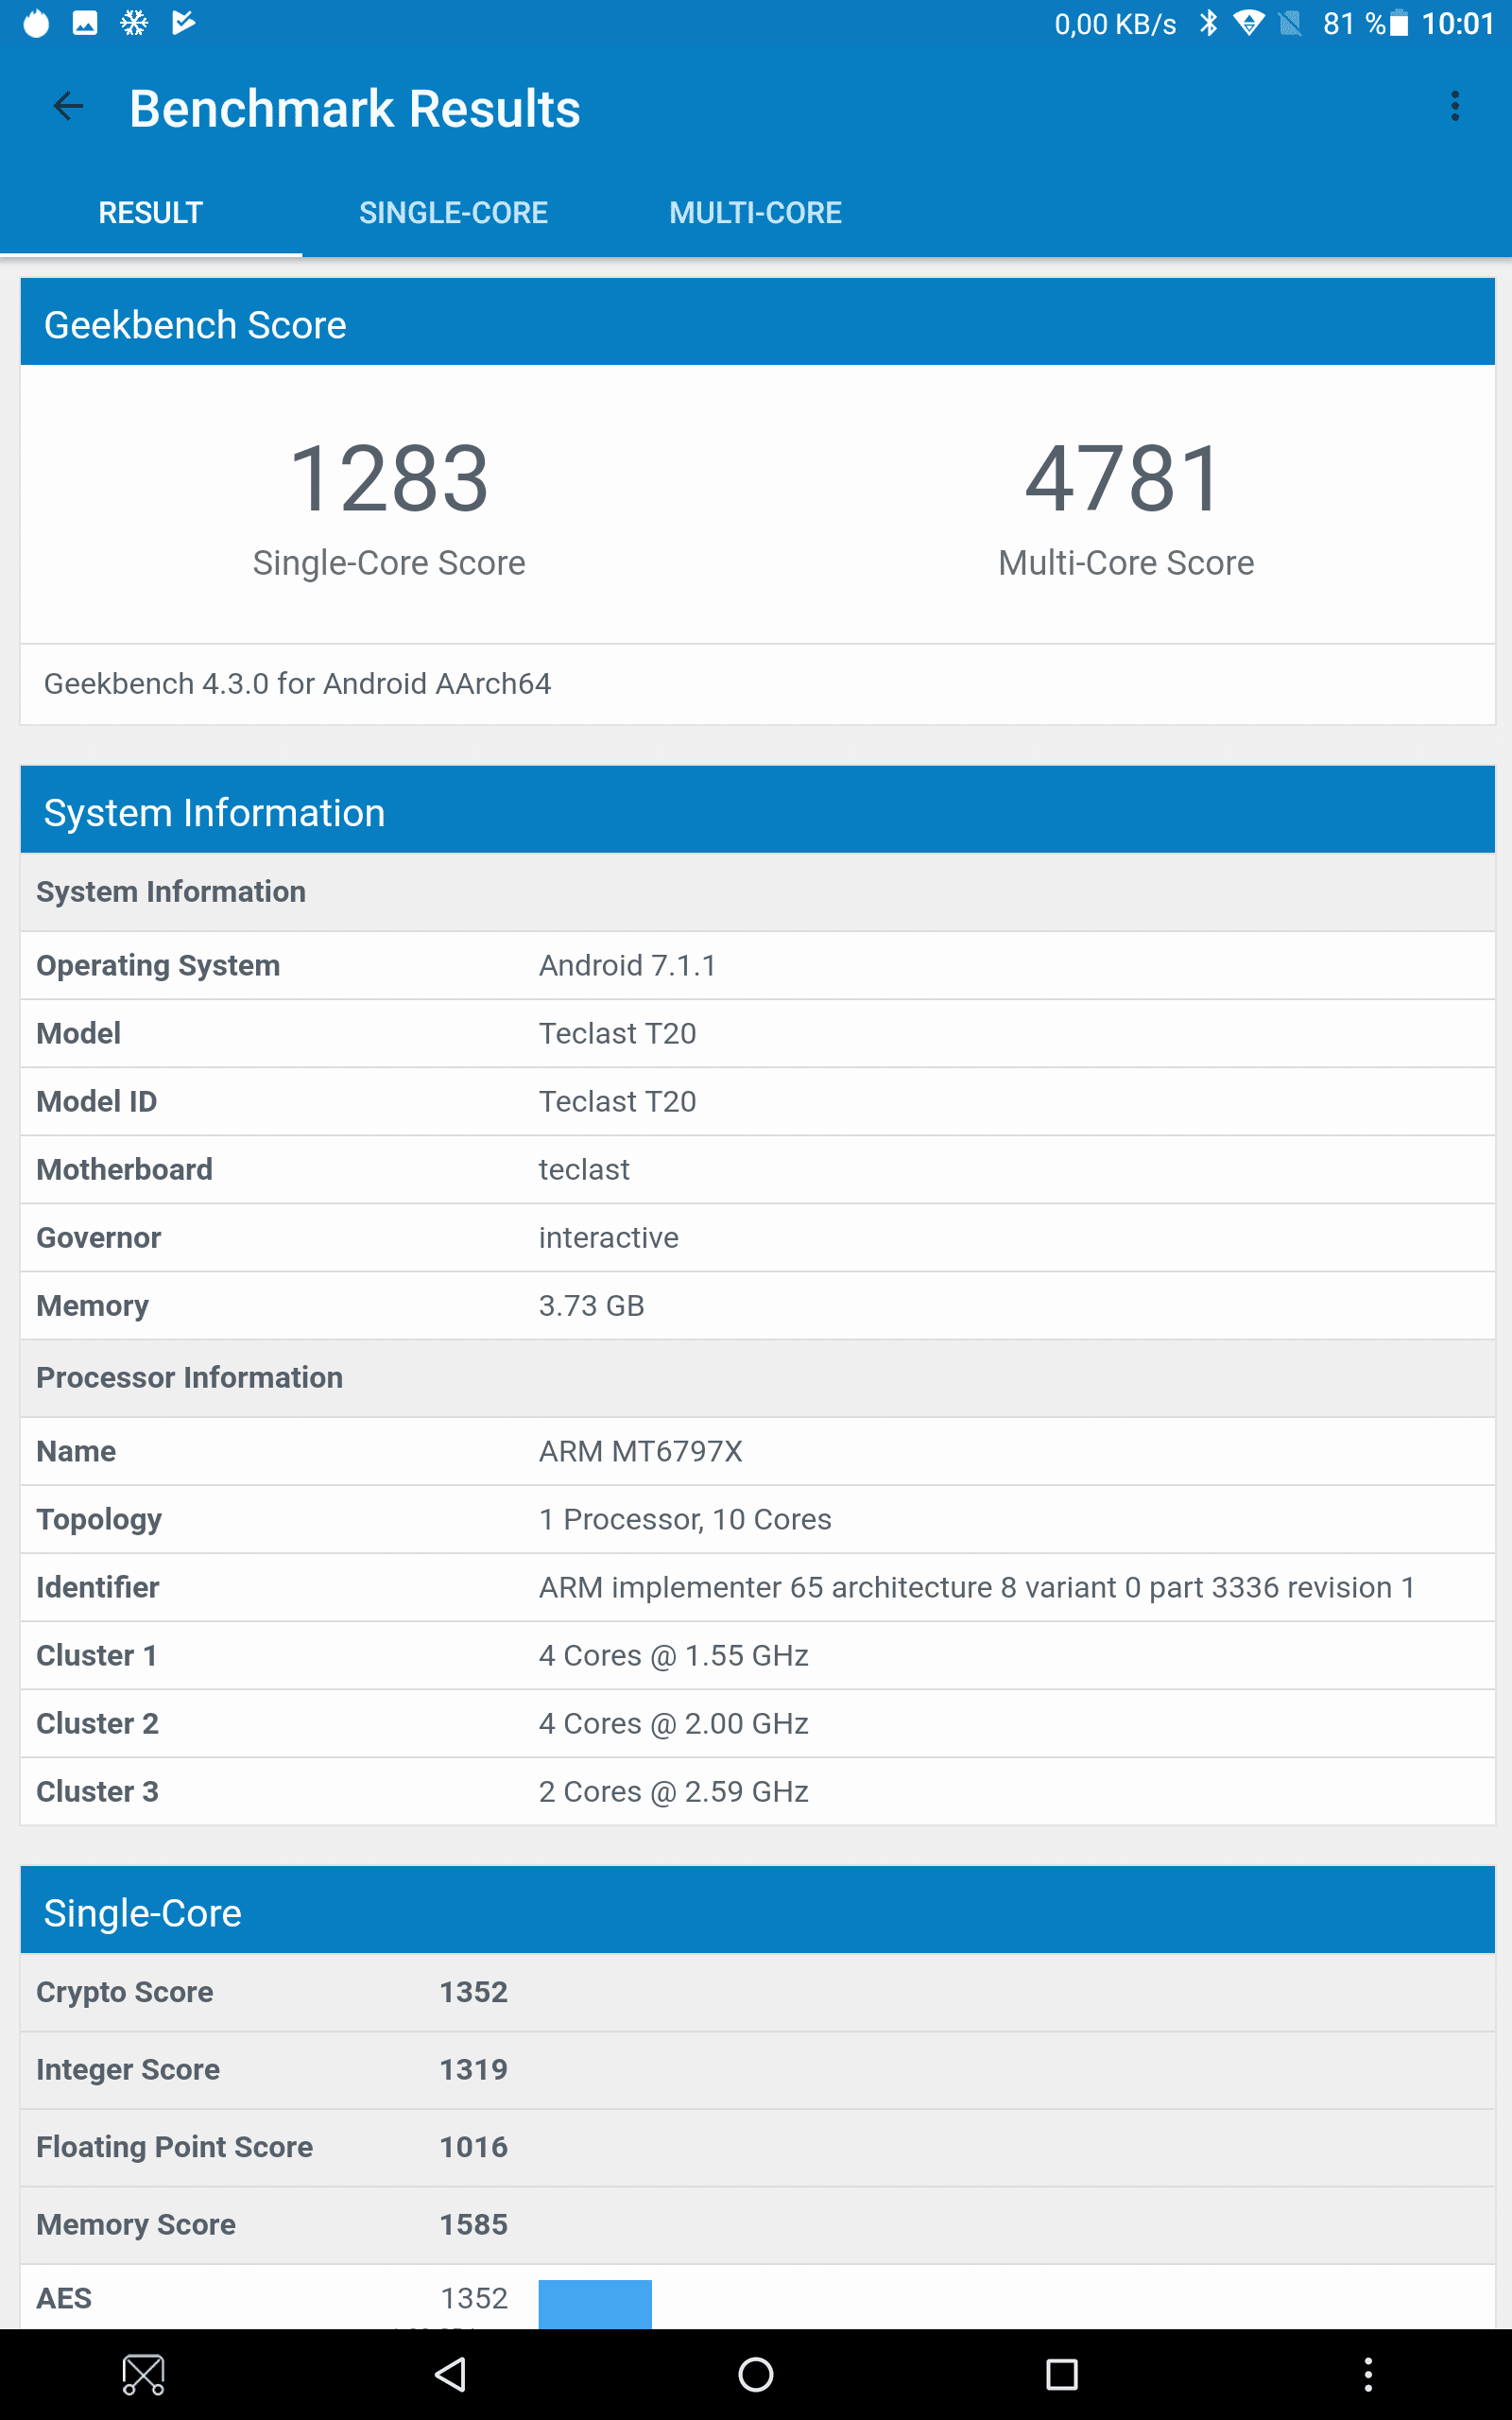Tap the recent apps square button
The width and height of the screenshot is (1512, 2420).
(1061, 2374)
